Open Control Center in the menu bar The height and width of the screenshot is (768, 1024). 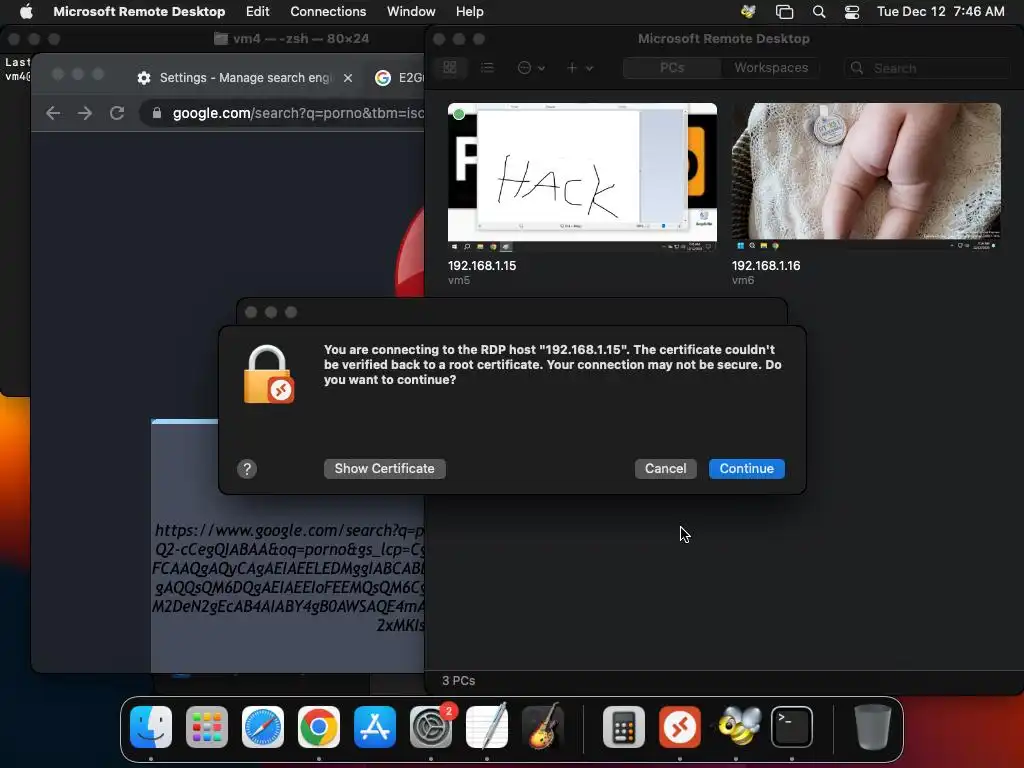coord(852,11)
